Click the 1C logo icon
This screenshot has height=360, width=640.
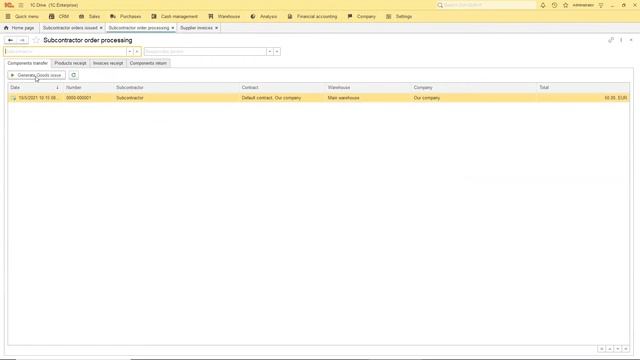click(9, 5)
